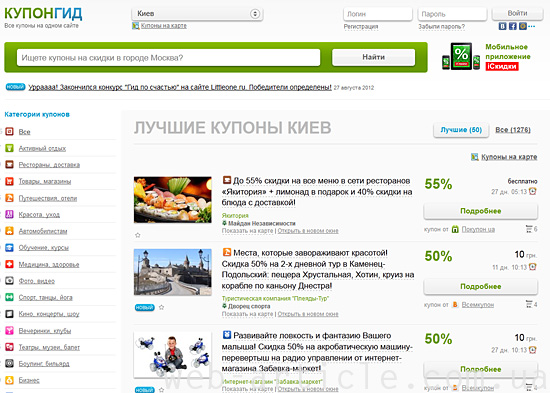550x393 pixels.
Task: Click the Все category icon
Action: click(9, 132)
